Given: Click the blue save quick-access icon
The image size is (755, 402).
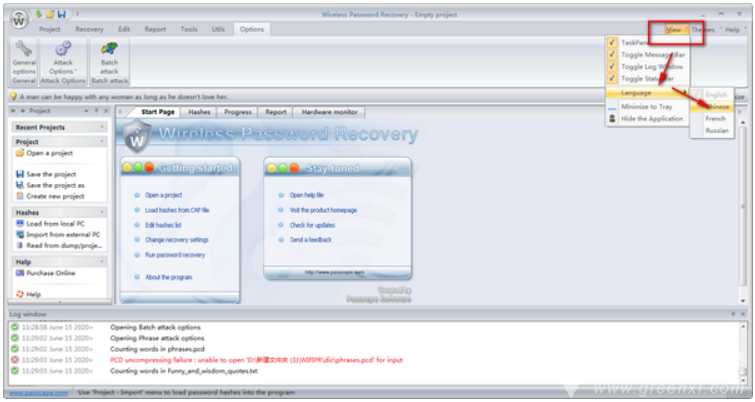Looking at the screenshot, I should pyautogui.click(x=62, y=14).
